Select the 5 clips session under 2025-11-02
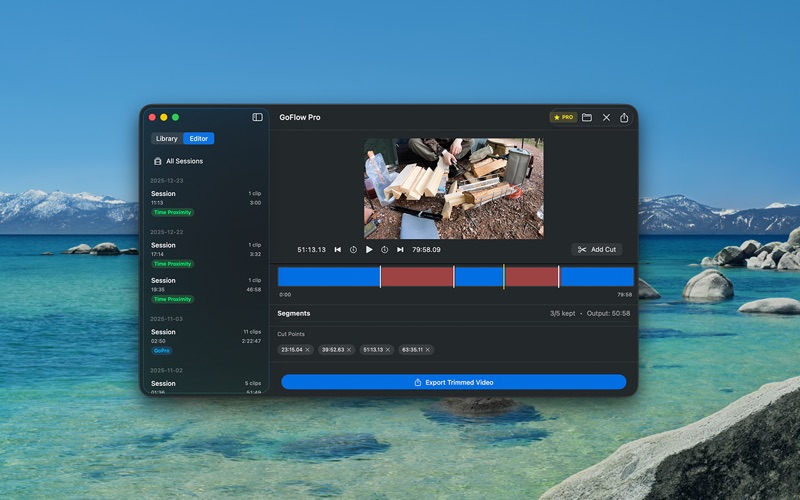 (206, 386)
